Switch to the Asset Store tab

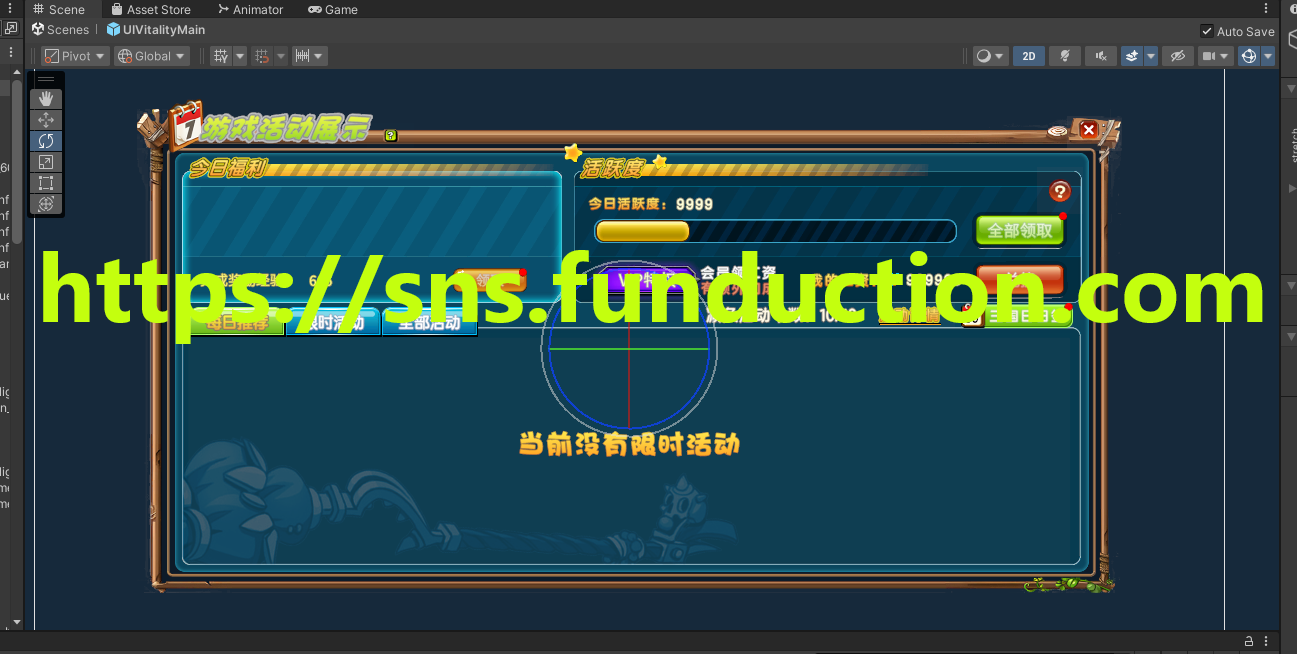151,9
